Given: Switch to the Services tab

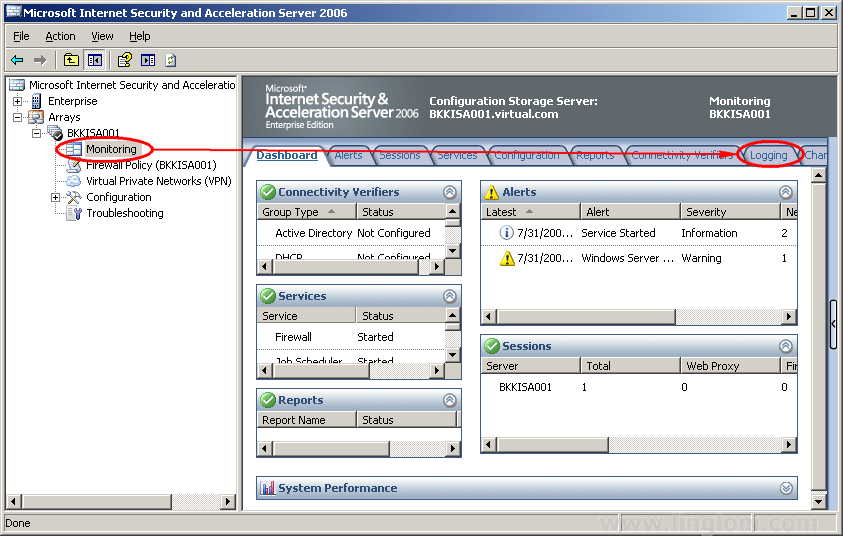Looking at the screenshot, I should point(457,155).
